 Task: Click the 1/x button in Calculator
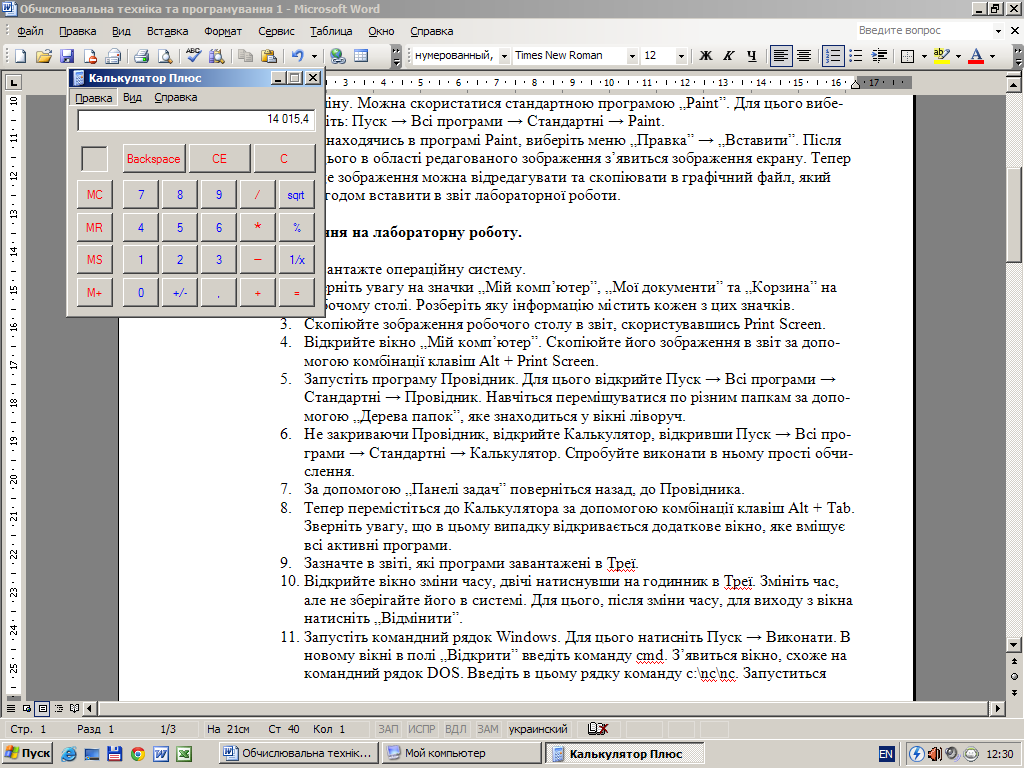tap(296, 259)
